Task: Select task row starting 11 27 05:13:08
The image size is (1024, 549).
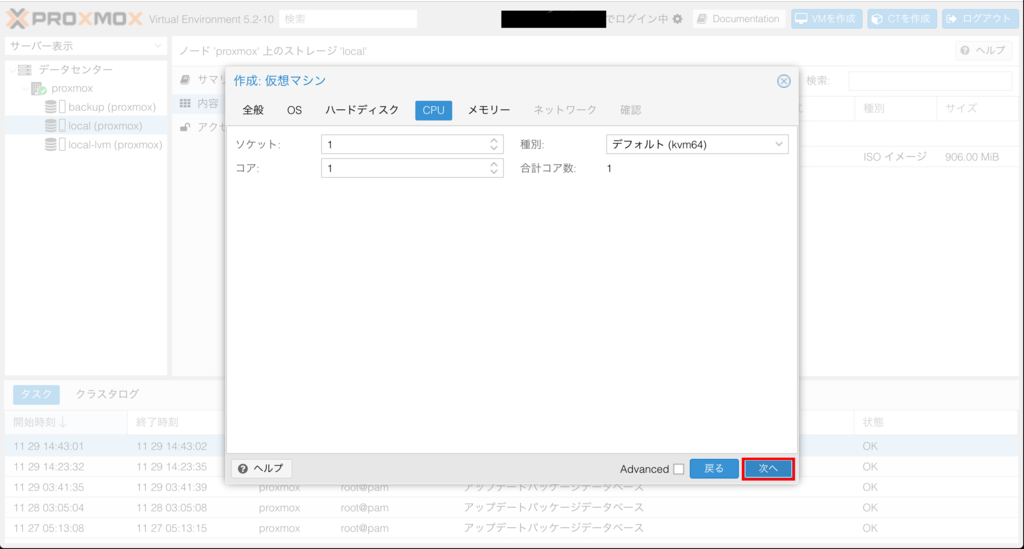Action: (x=511, y=527)
